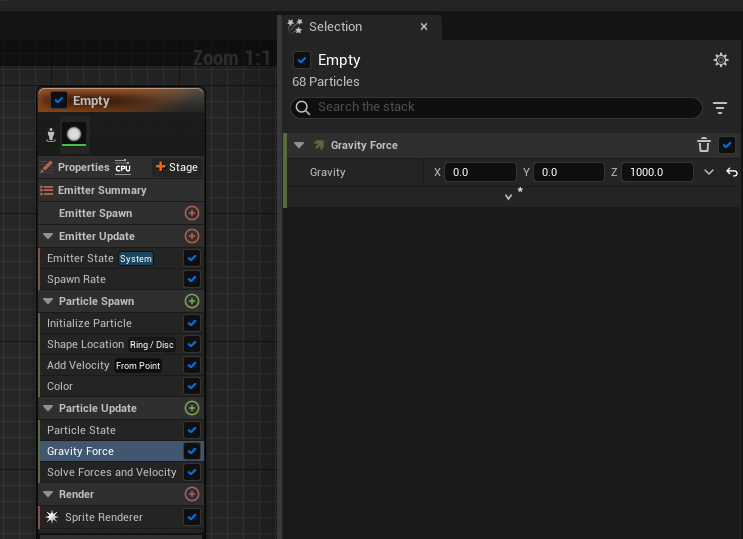743x539 pixels.
Task: Toggle Add Velocity checkbox
Action: click(x=192, y=365)
